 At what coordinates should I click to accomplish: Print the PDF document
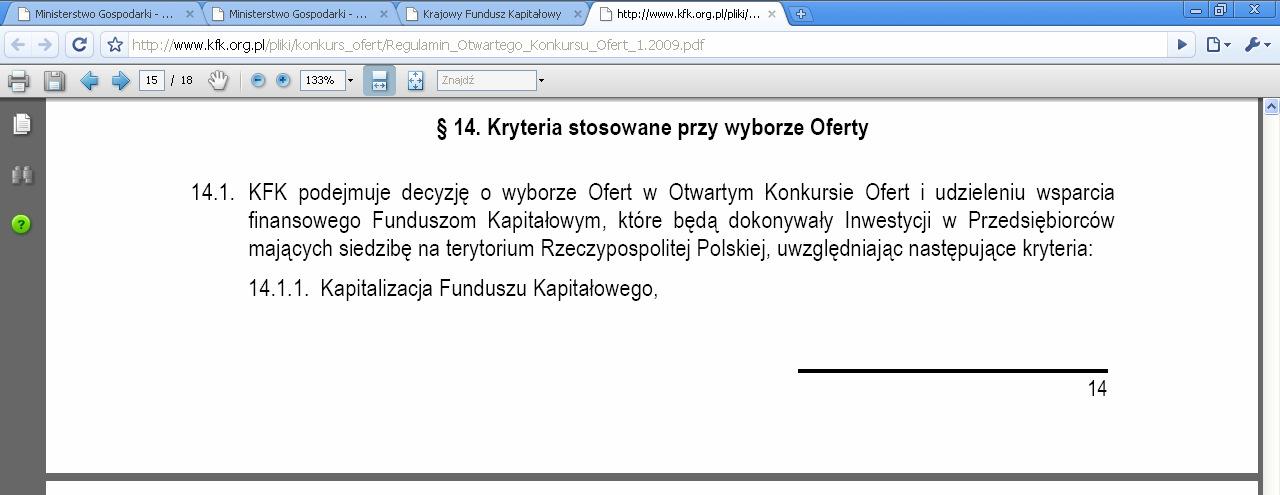tap(18, 81)
